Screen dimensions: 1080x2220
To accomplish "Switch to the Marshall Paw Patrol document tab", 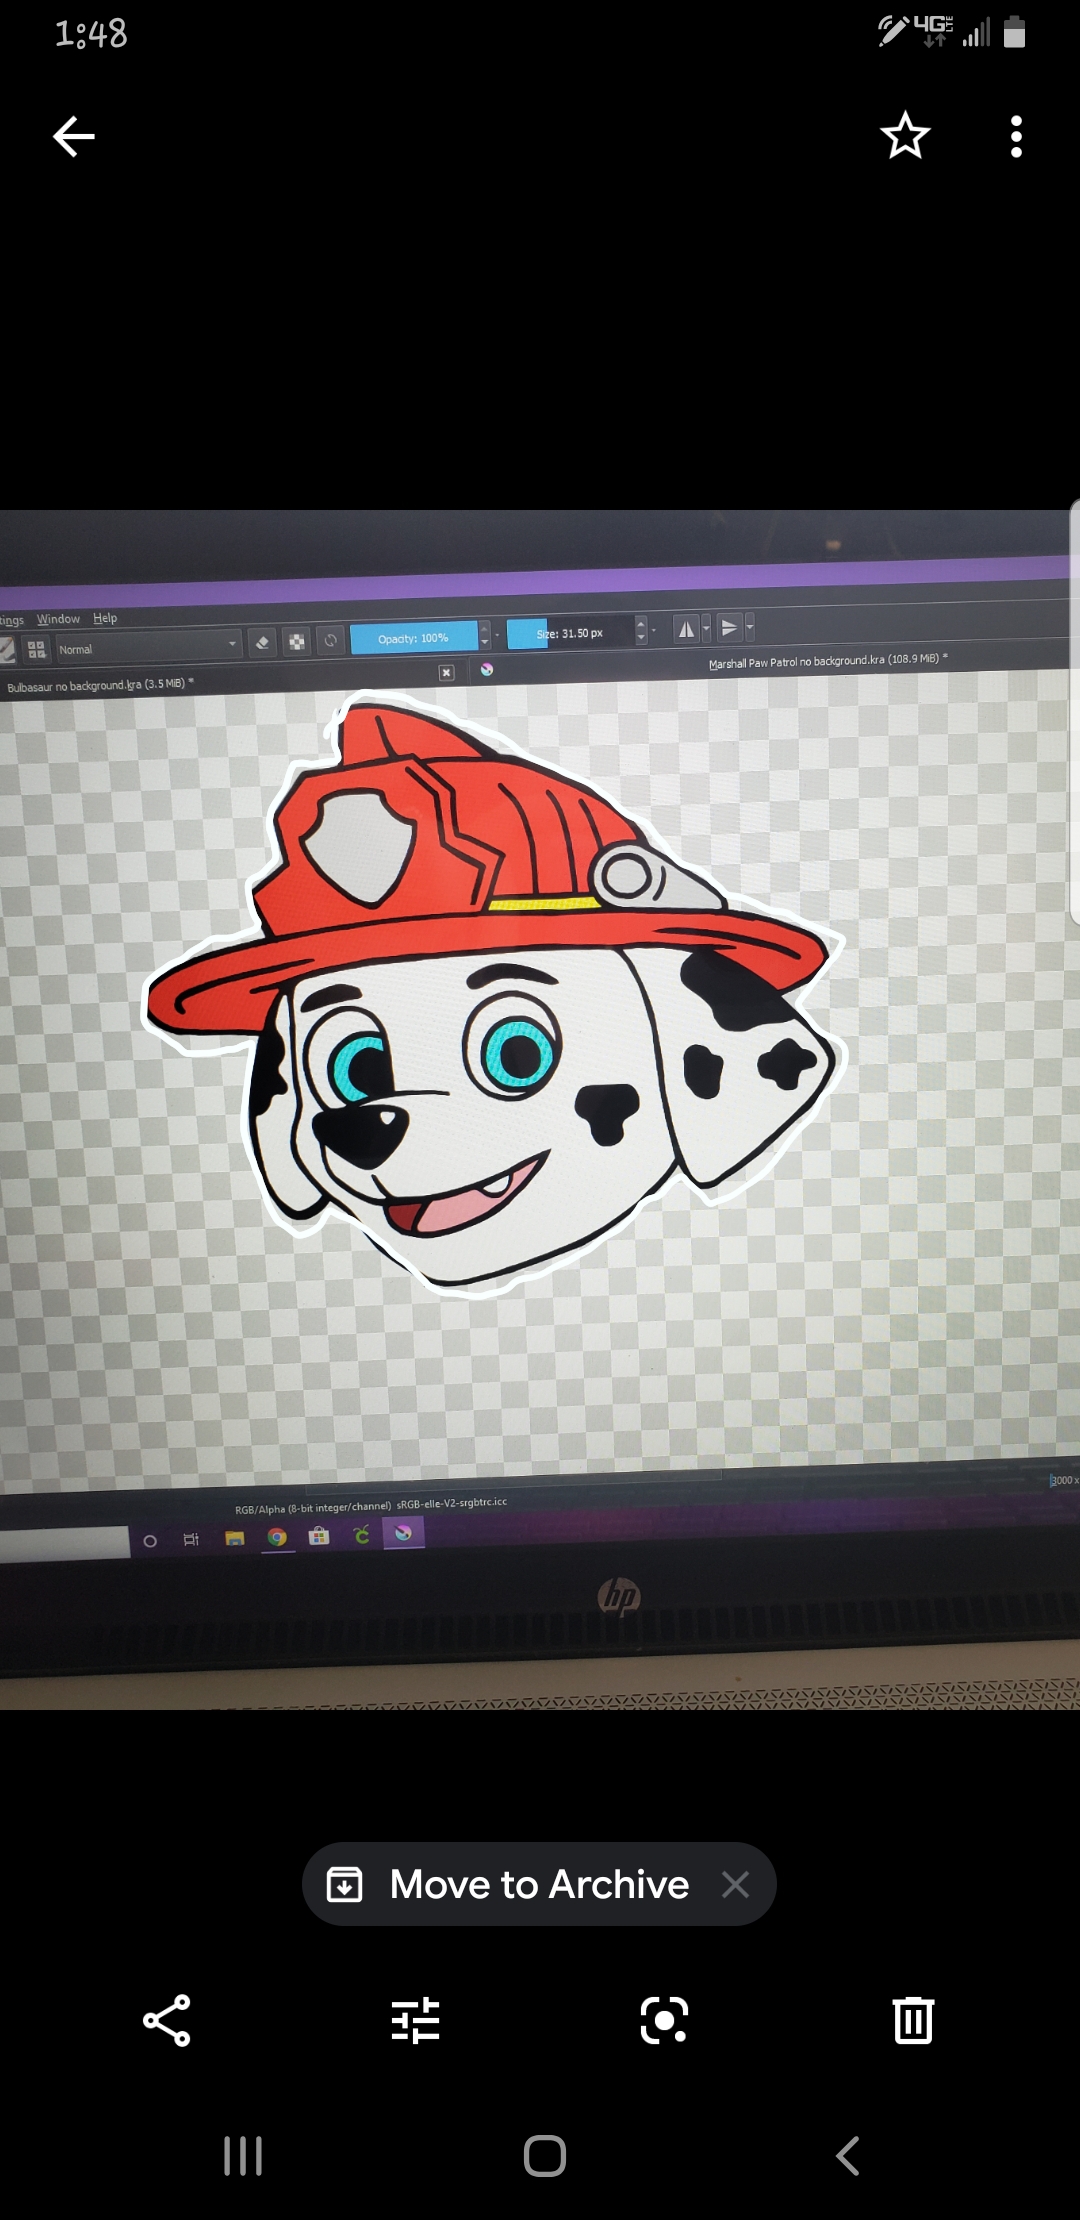I will tap(824, 661).
